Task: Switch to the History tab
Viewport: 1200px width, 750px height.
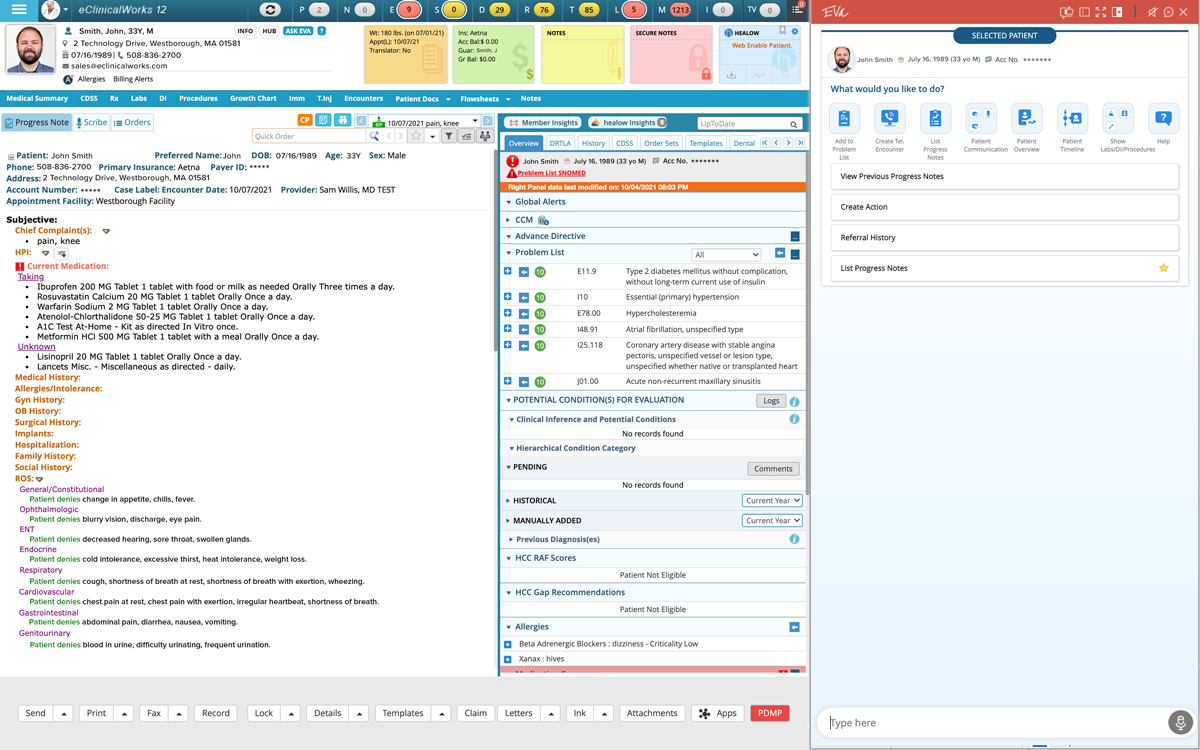Action: (594, 142)
